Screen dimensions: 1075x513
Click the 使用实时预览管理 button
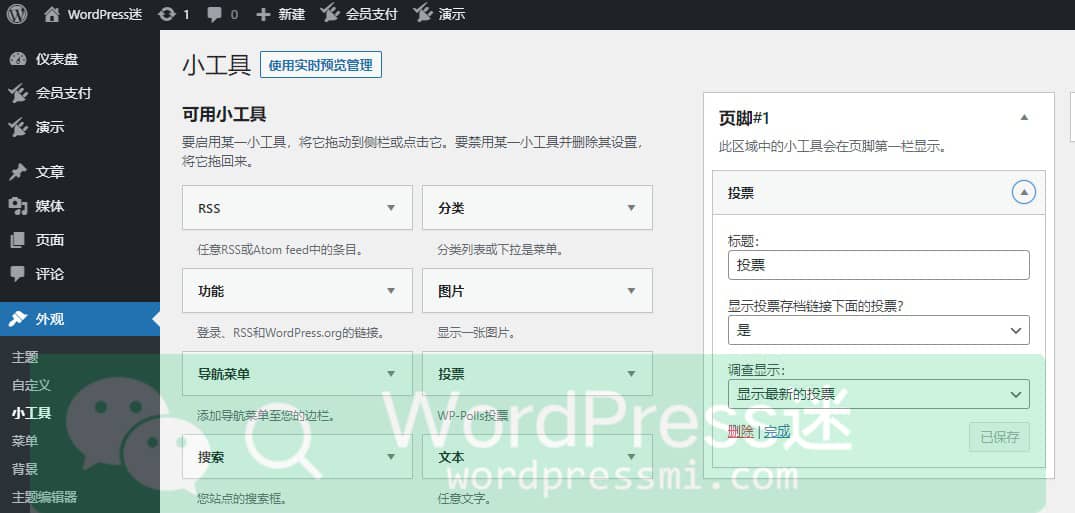coord(320,65)
